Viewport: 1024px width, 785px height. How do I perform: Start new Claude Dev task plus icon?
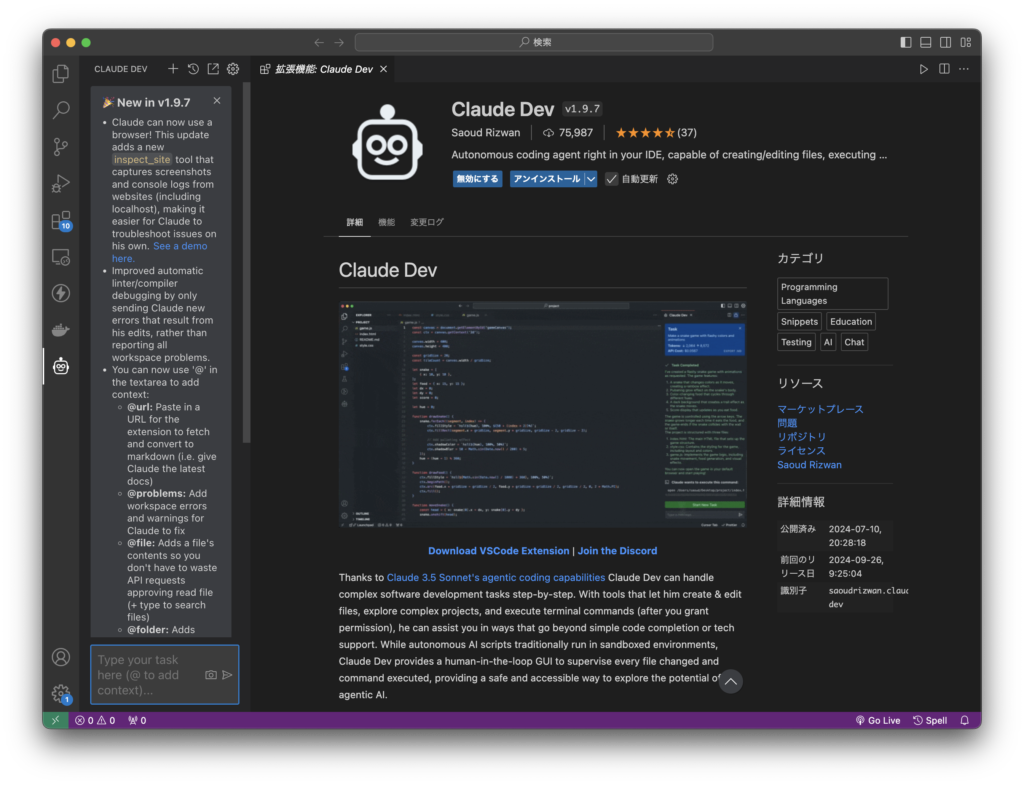[172, 69]
